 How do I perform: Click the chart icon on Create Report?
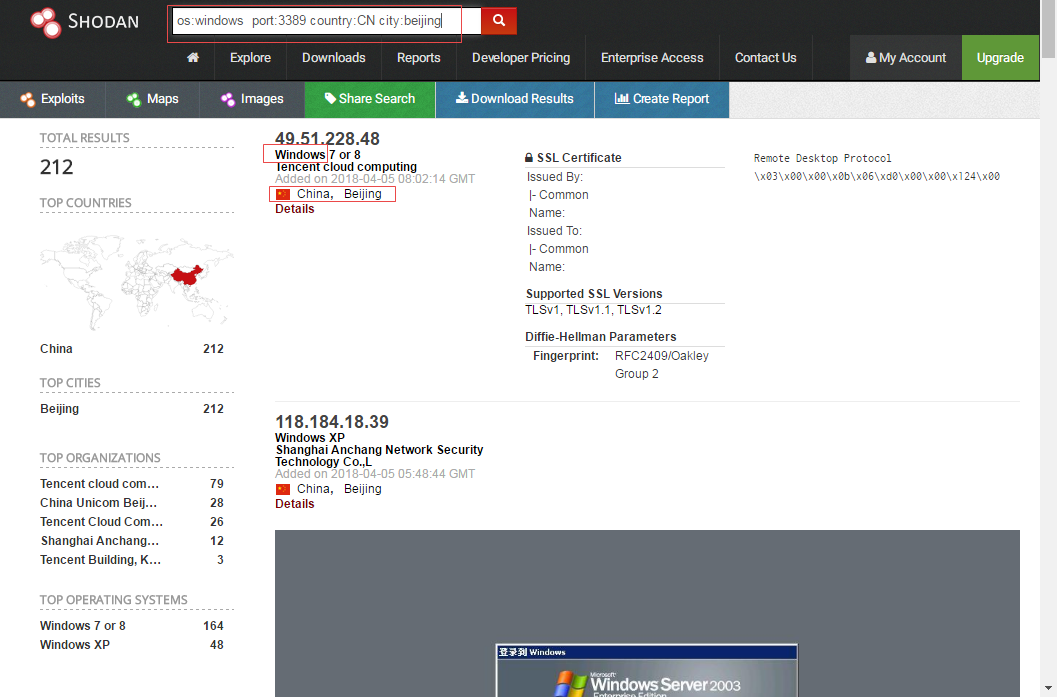click(x=622, y=98)
